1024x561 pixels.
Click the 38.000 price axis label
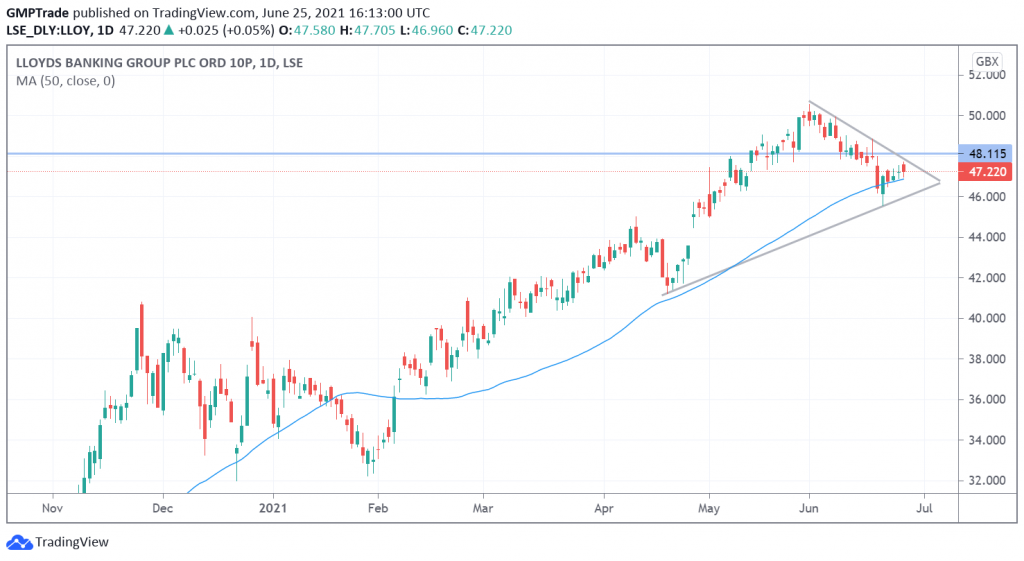click(x=987, y=359)
